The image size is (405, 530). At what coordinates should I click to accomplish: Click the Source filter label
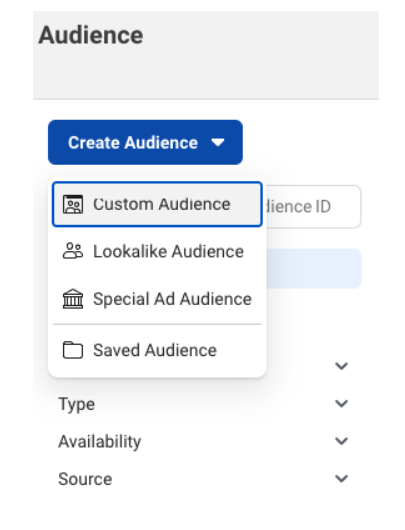[85, 479]
